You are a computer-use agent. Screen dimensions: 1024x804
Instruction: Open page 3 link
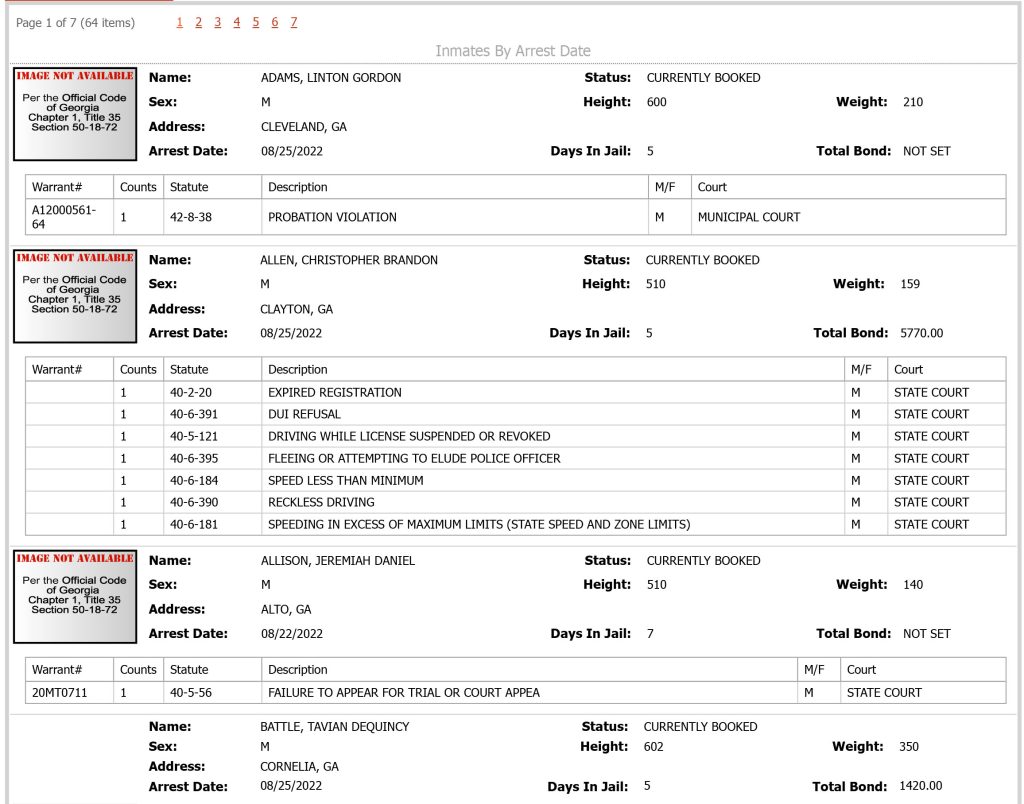coord(217,23)
